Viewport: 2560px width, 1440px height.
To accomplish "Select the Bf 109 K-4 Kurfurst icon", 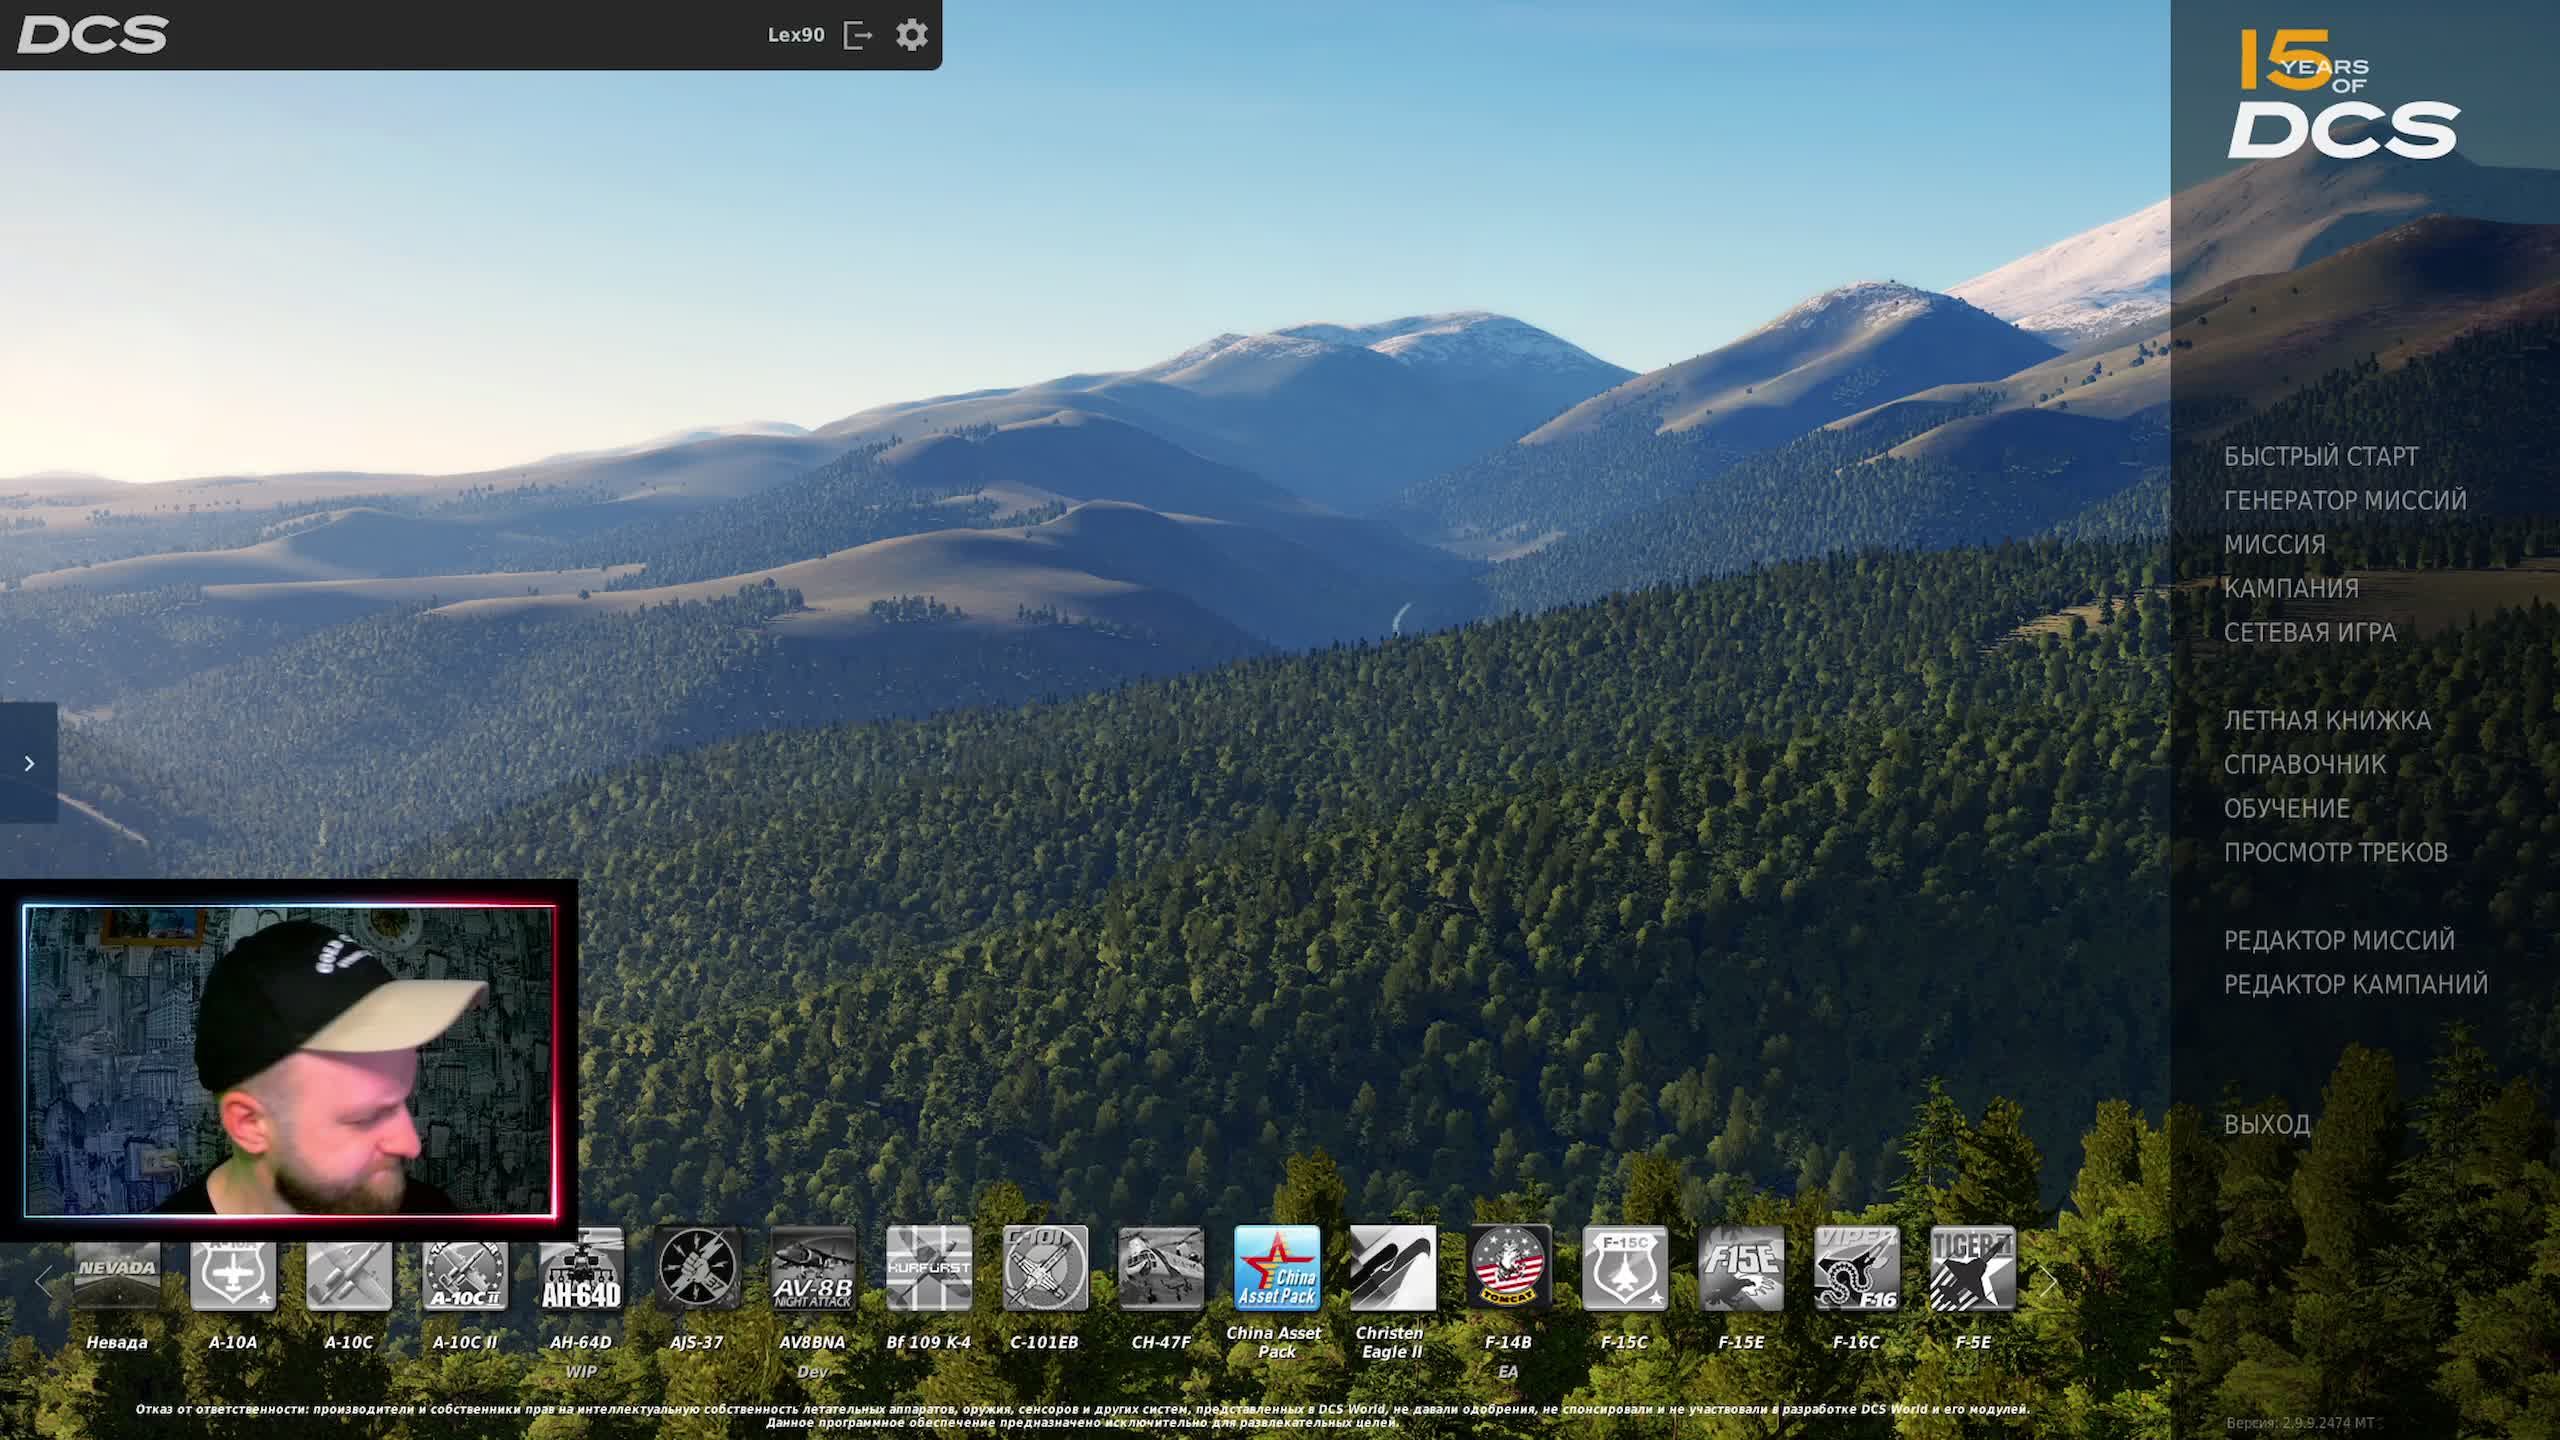I will coord(928,1268).
